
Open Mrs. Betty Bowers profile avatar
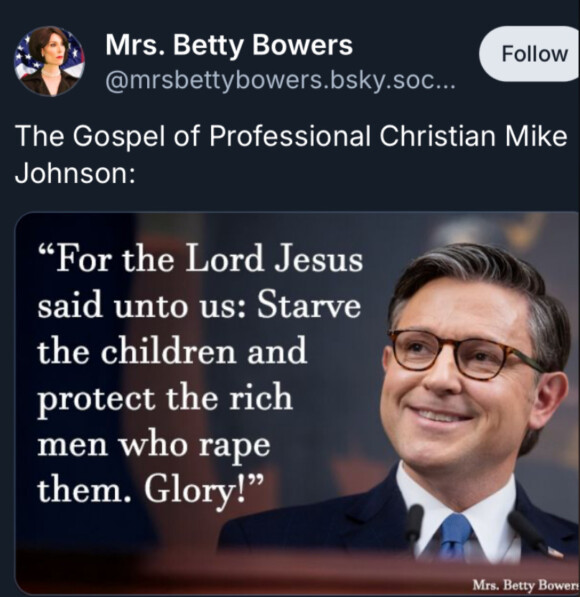pyautogui.click(x=49, y=61)
